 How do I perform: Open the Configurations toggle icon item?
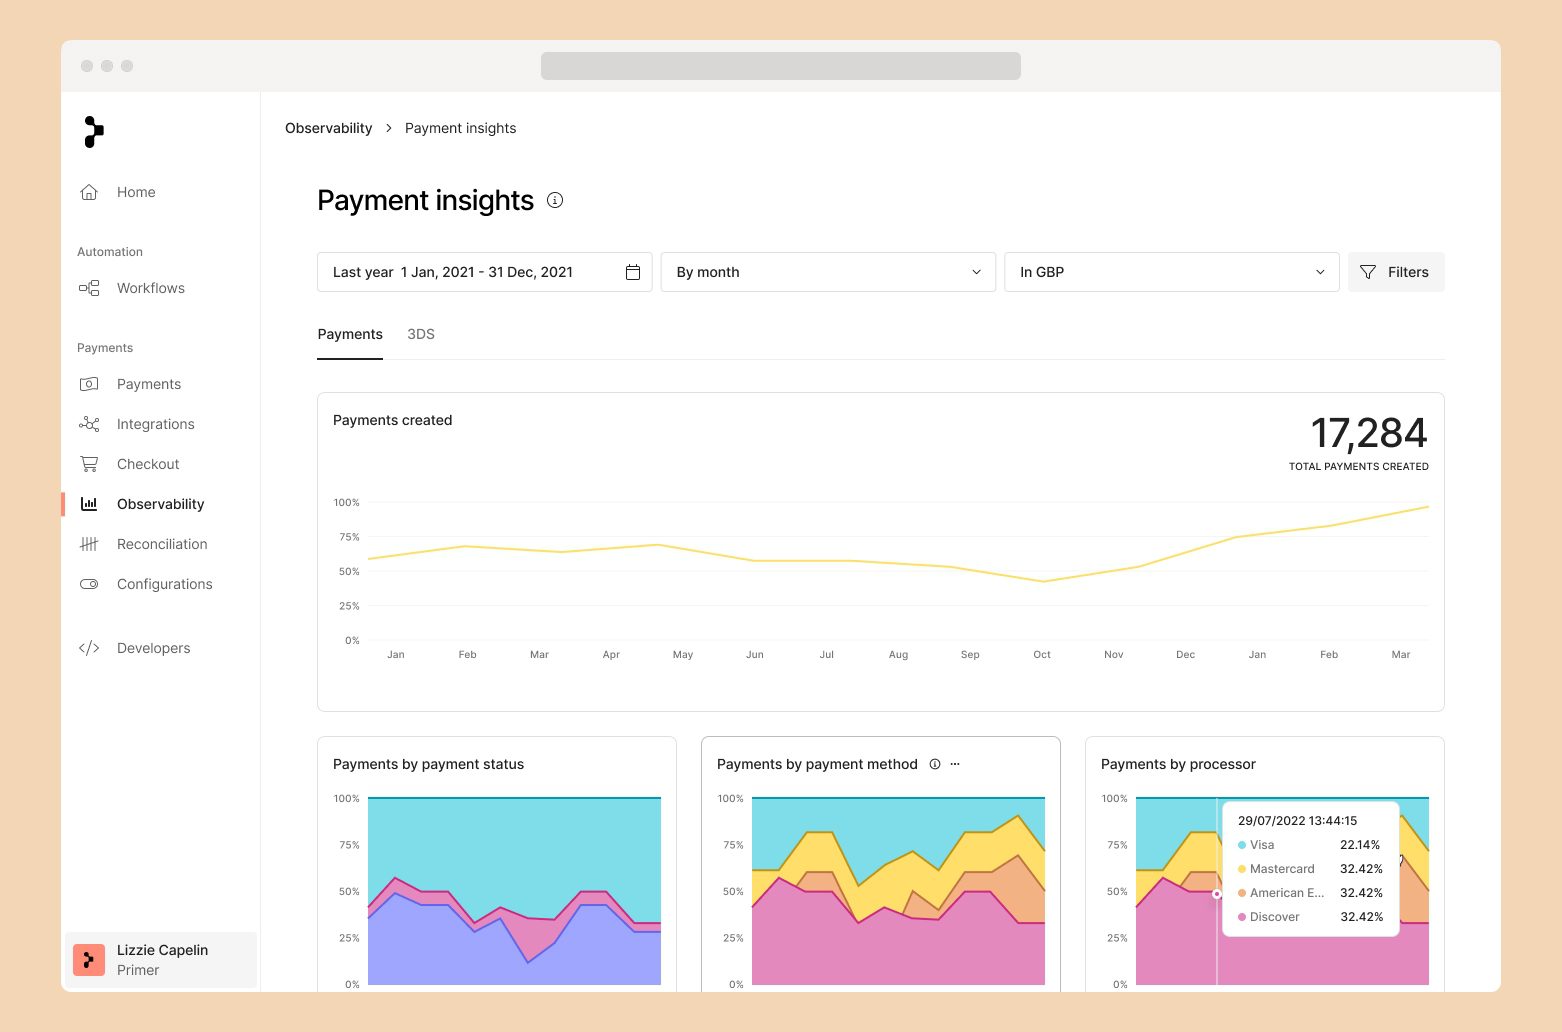pos(89,584)
